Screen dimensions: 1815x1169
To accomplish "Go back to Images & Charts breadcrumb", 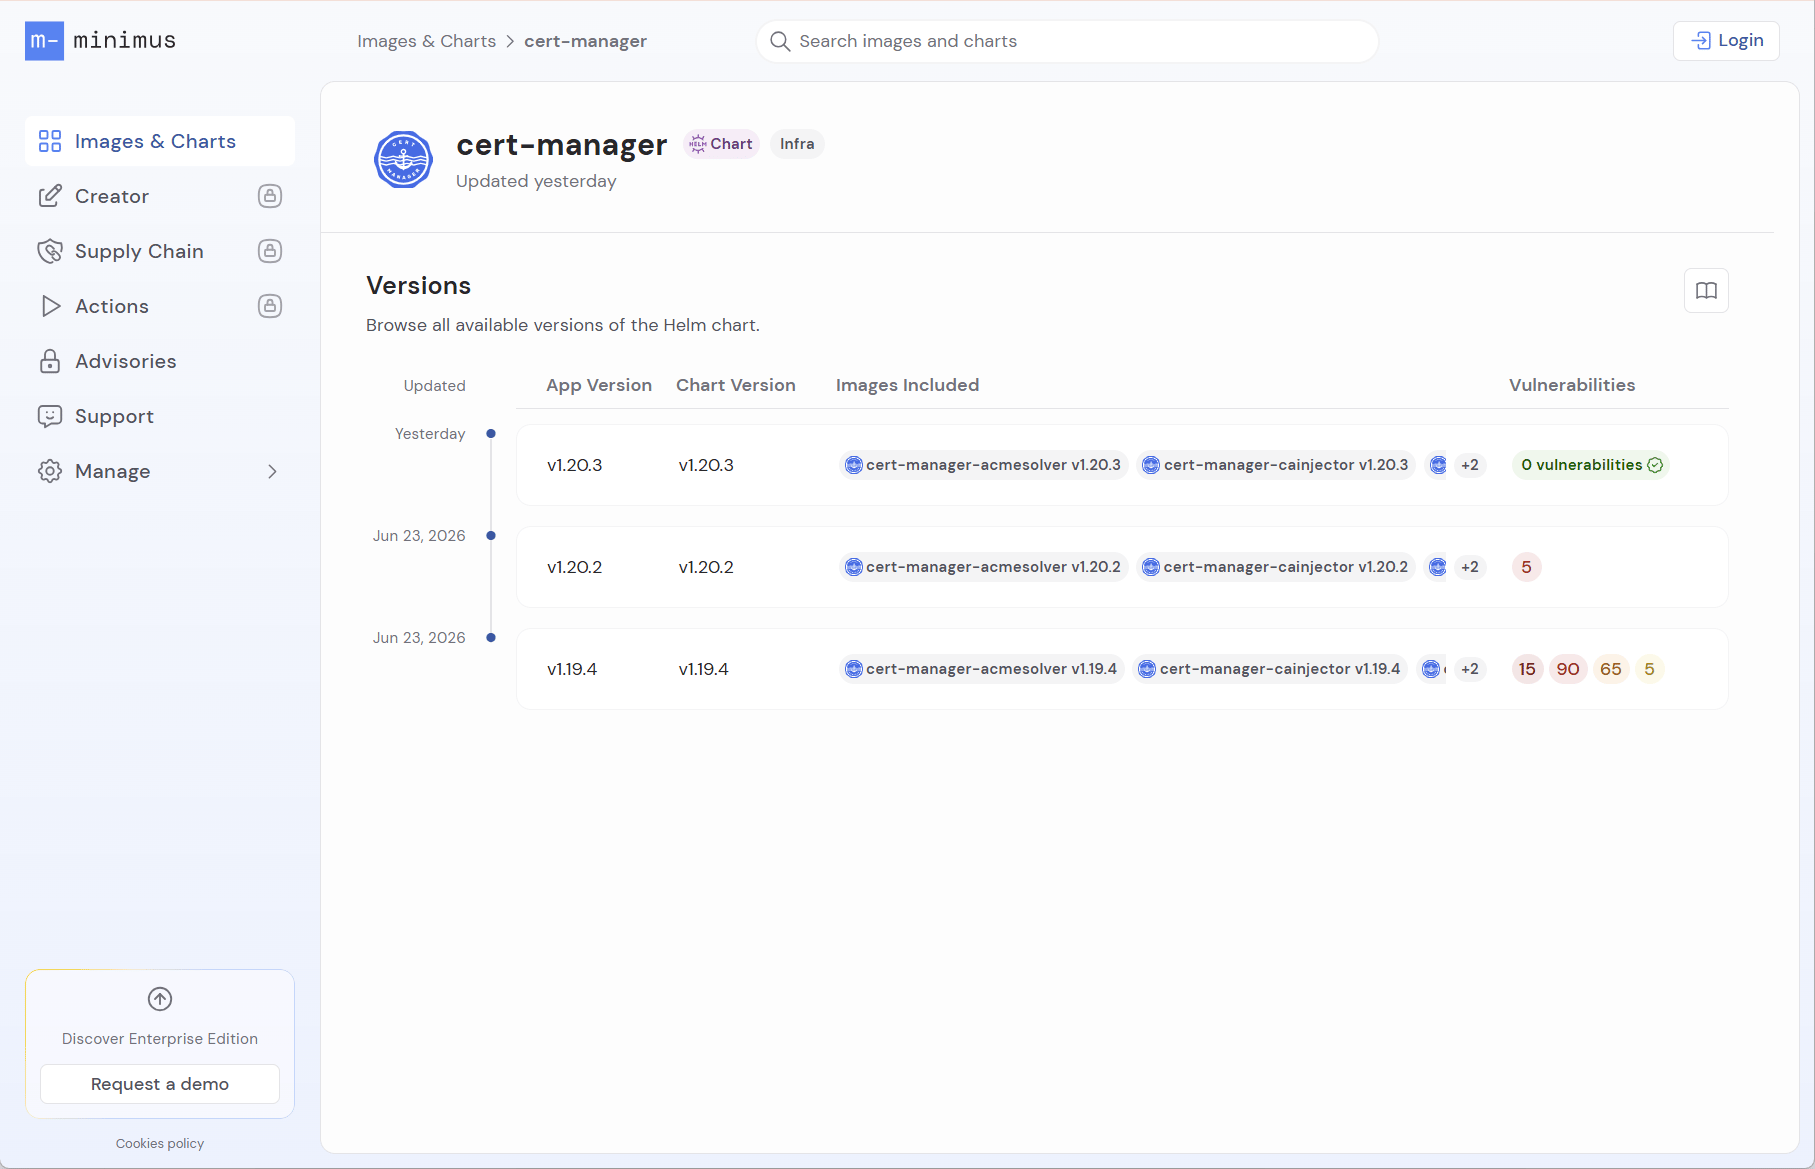I will coord(427,41).
